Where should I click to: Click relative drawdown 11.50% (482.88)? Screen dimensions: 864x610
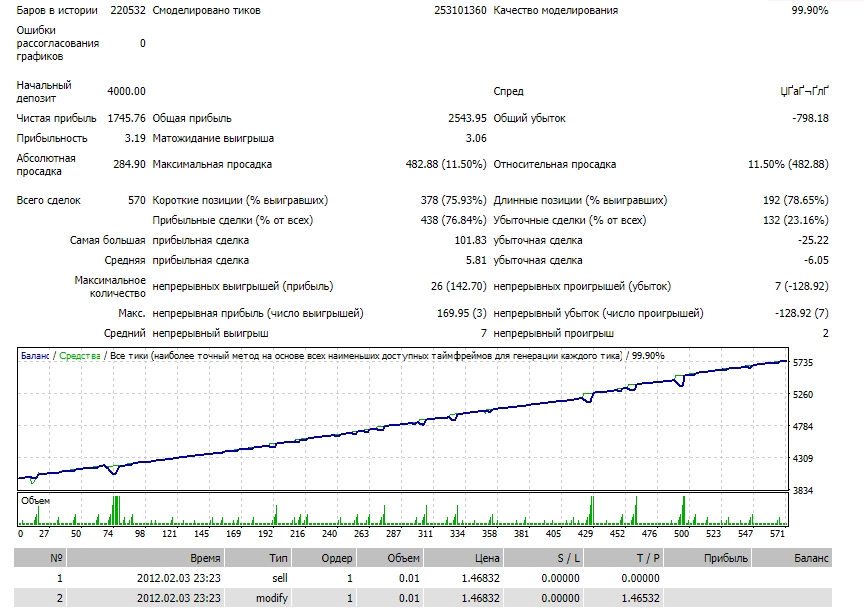coord(788,164)
